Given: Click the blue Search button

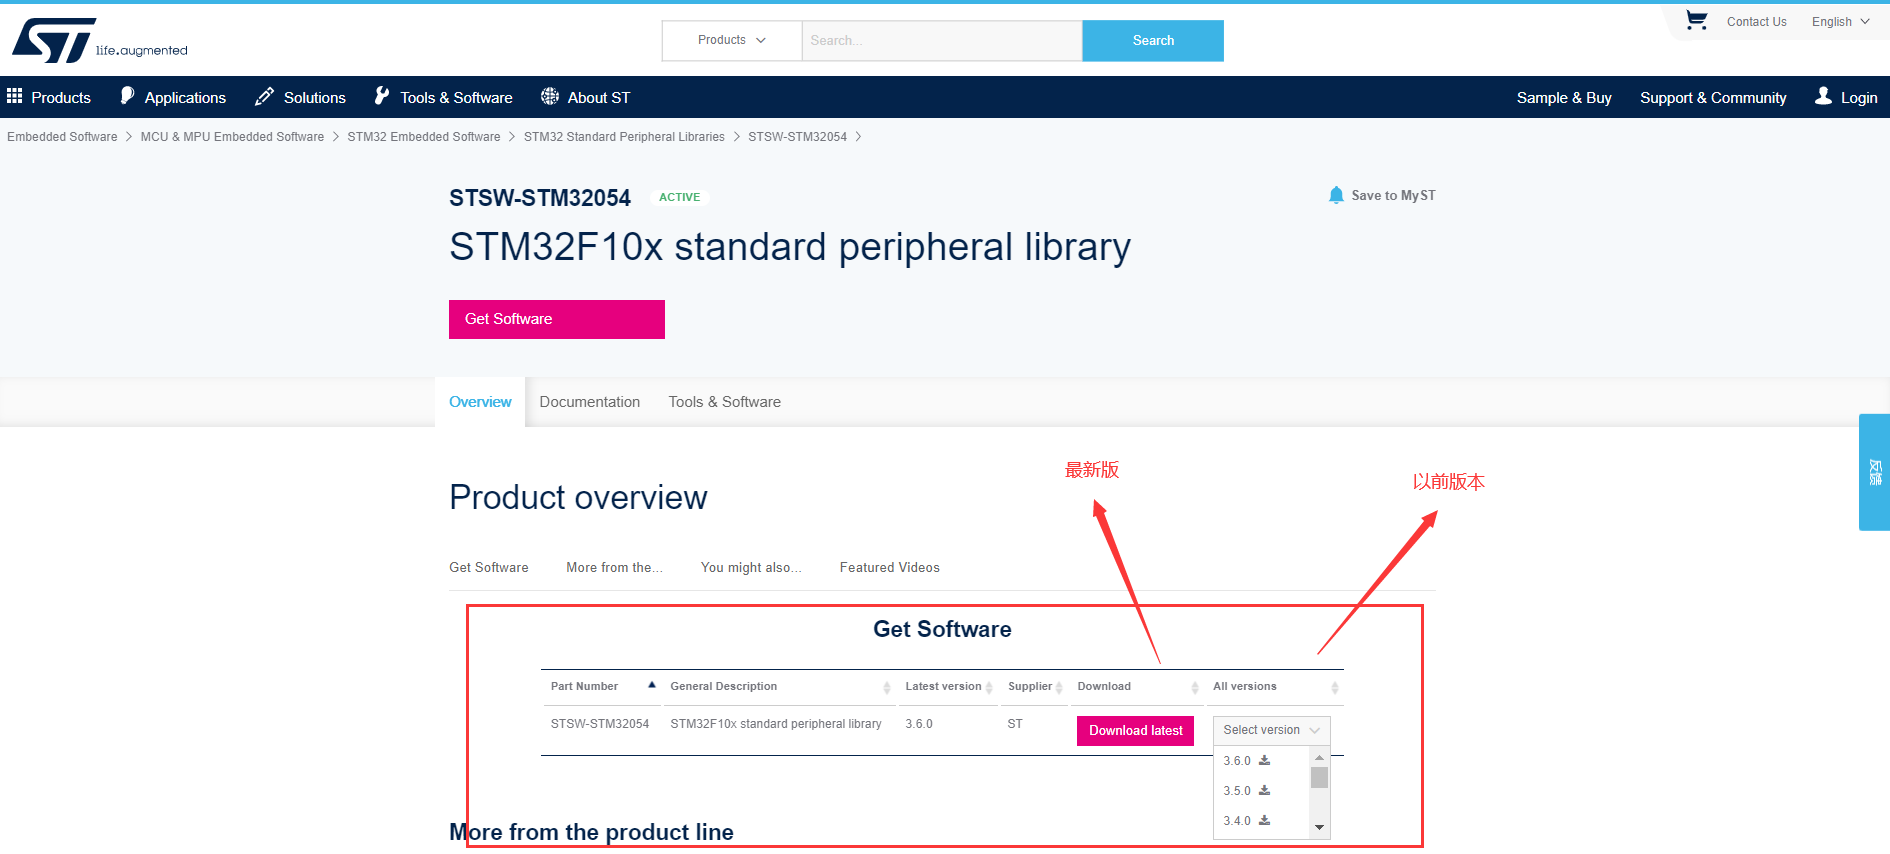Looking at the screenshot, I should (1153, 41).
